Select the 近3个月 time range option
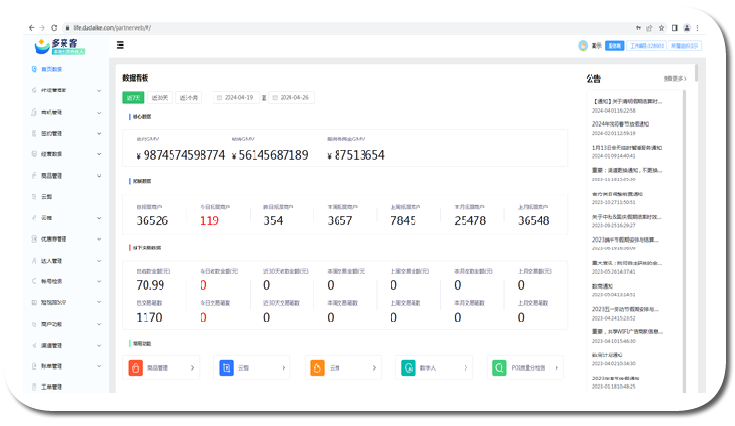735x426 pixels. pyautogui.click(x=189, y=98)
